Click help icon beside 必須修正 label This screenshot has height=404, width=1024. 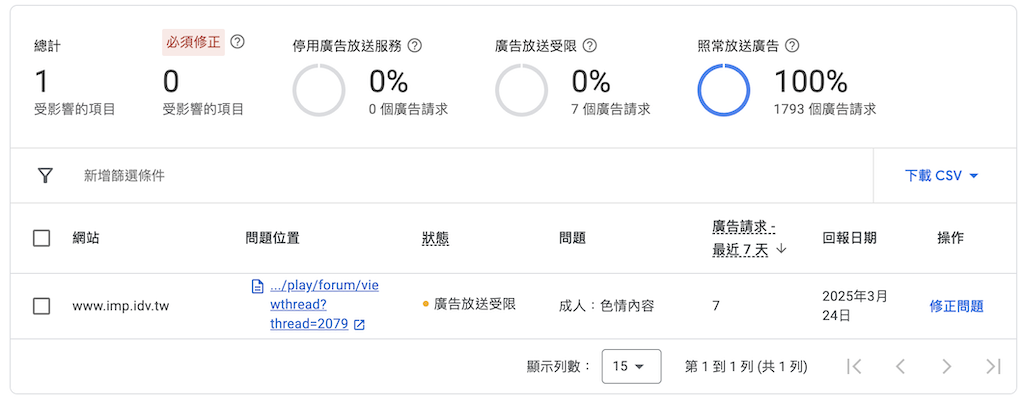tap(237, 42)
